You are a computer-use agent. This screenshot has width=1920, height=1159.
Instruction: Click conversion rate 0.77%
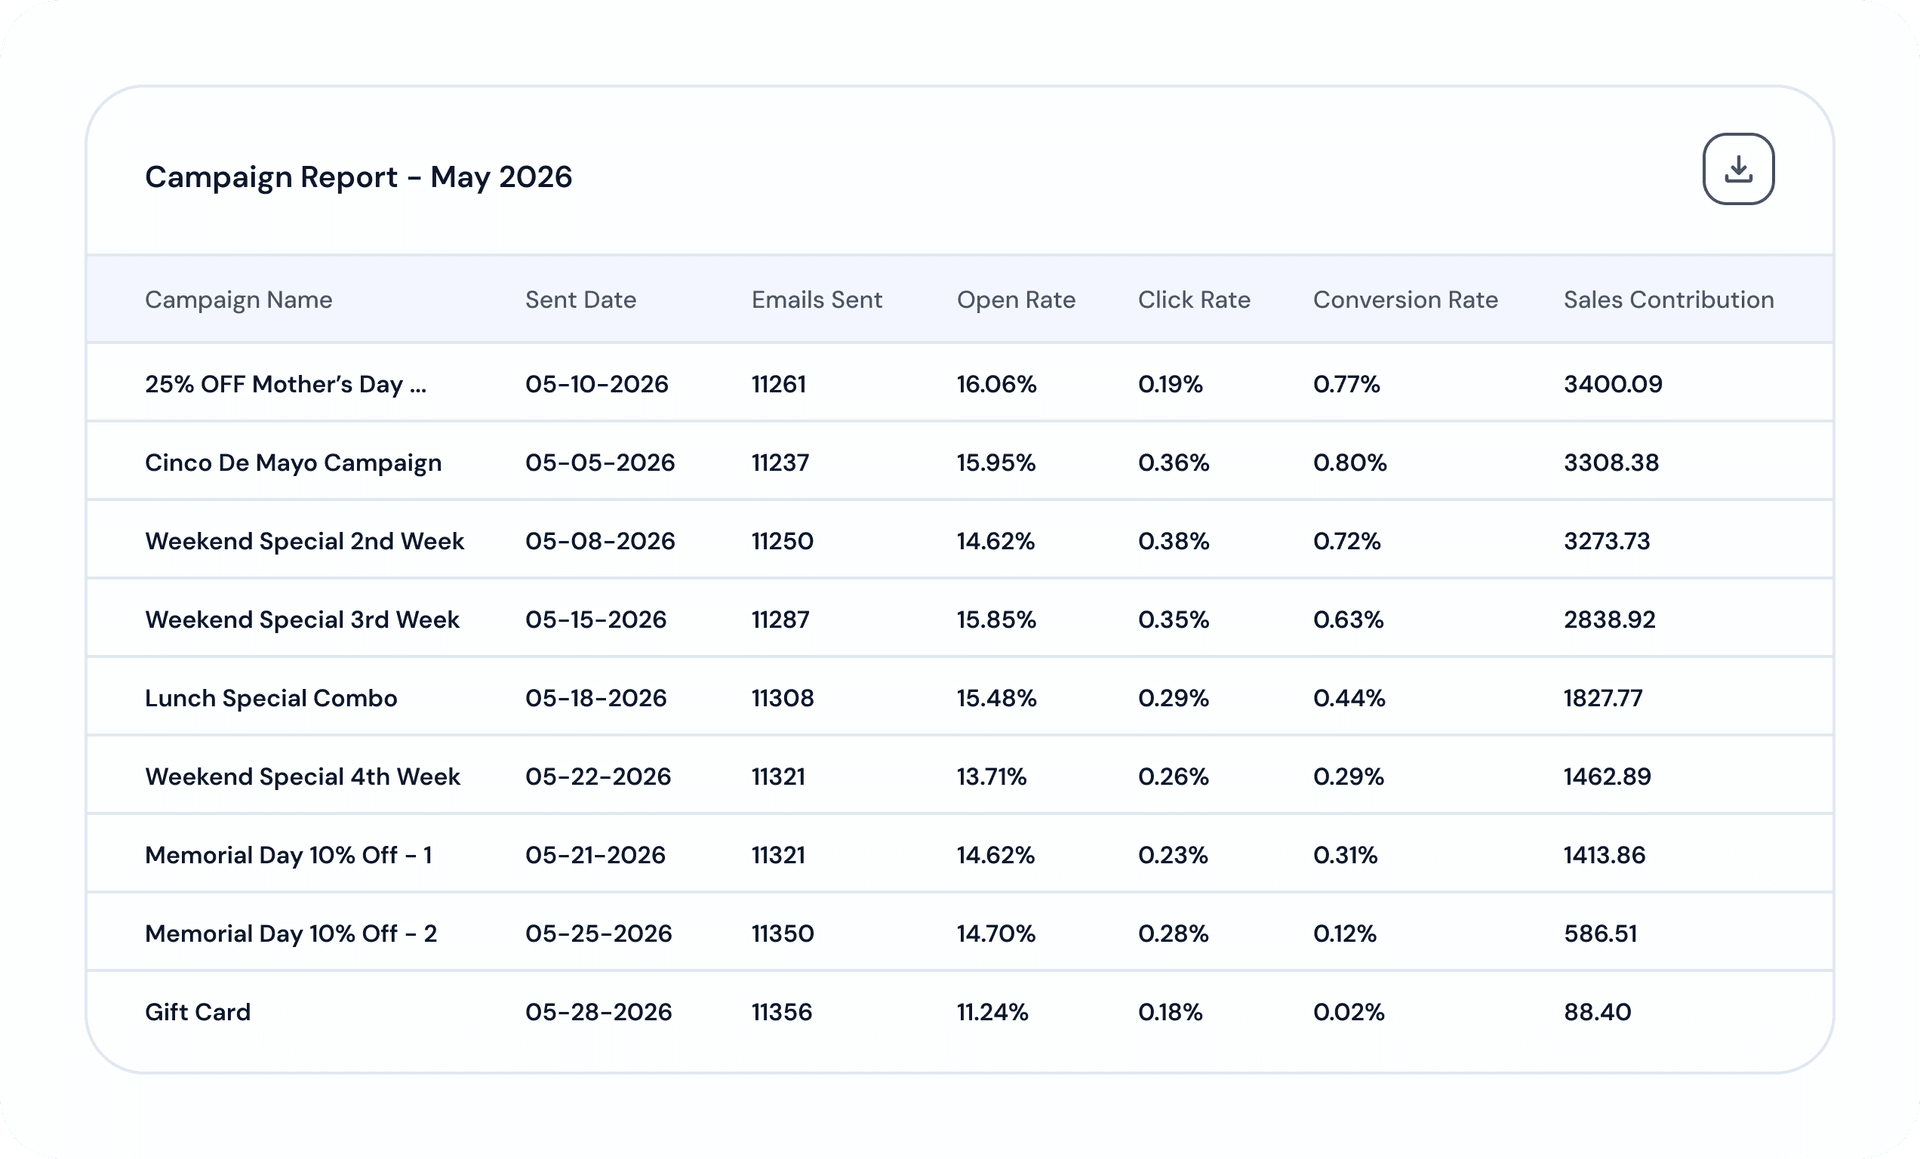(1347, 384)
